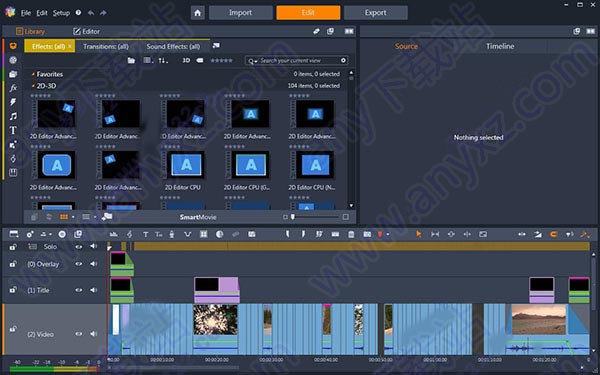Click the Undo arrow
This screenshot has height=375, width=600.
91,13
